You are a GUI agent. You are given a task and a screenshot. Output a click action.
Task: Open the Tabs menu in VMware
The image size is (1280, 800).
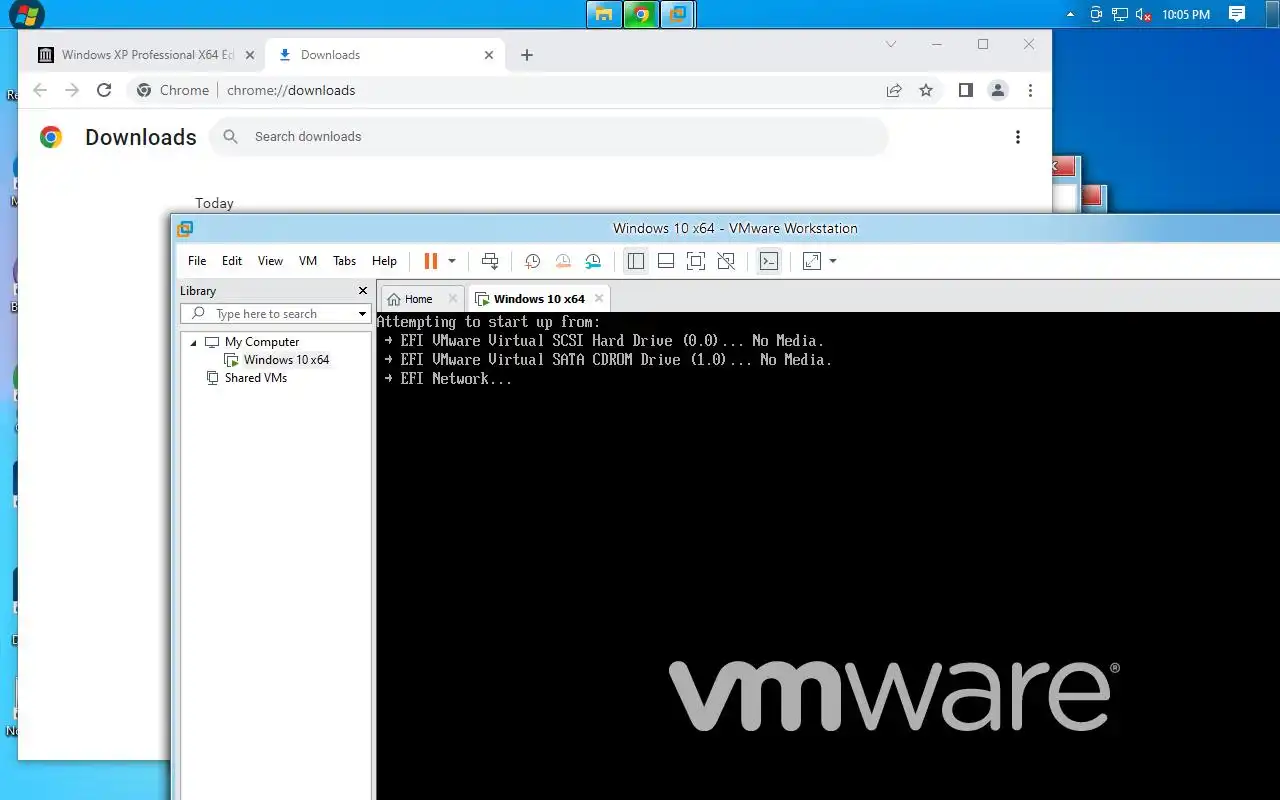pyautogui.click(x=344, y=261)
